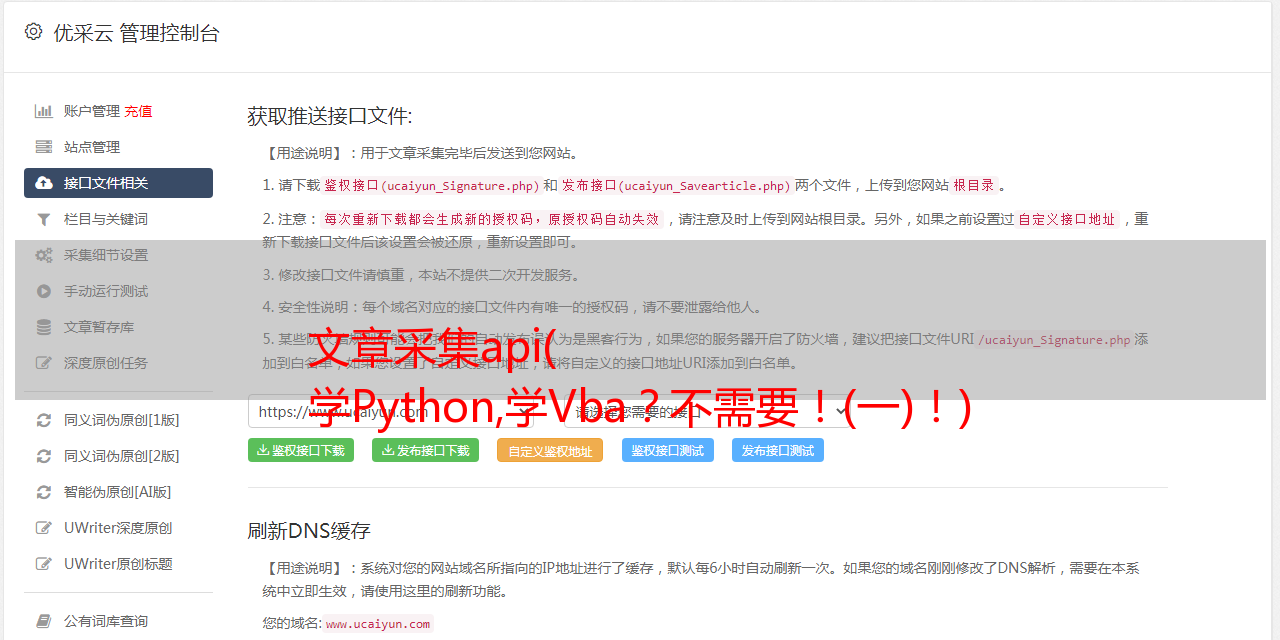The height and width of the screenshot is (640, 1280).
Task: Click the 自定义接口地址 highlighted text
Action: (1067, 219)
